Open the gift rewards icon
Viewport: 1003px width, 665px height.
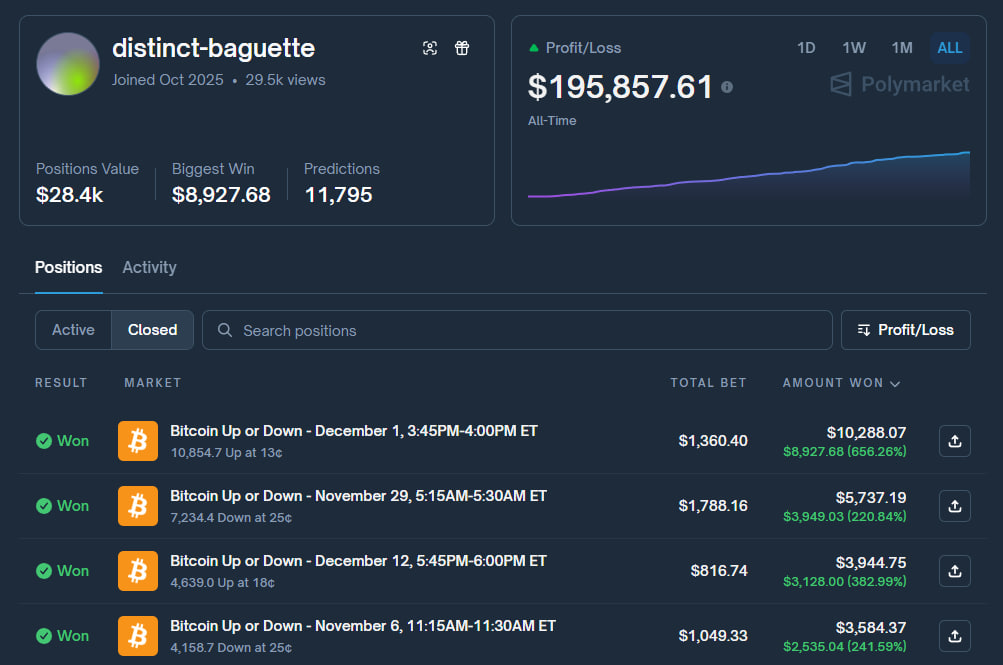461,47
